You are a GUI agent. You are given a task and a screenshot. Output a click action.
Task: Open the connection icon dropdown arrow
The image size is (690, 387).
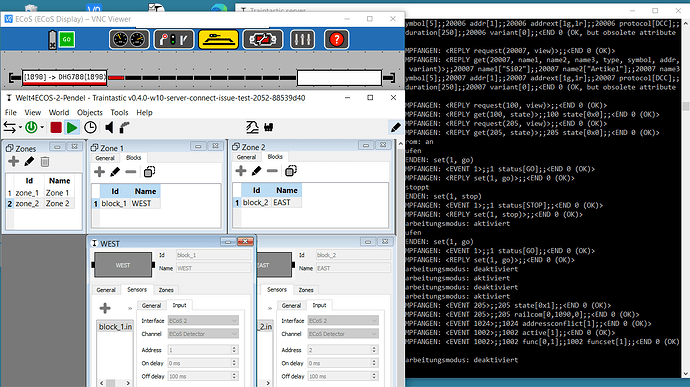pos(20,128)
